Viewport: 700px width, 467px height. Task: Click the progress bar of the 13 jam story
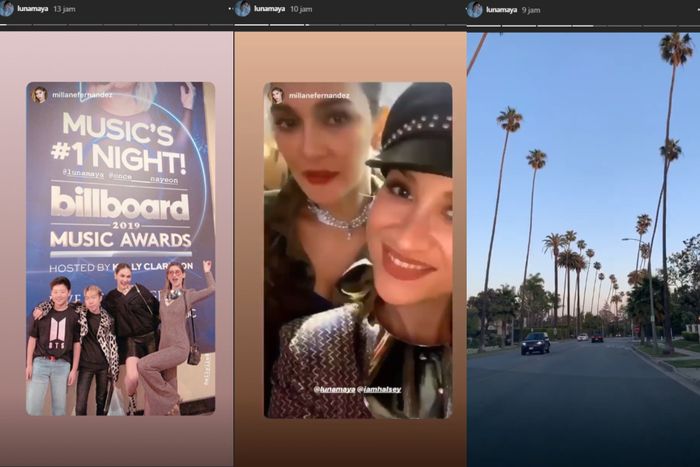click(x=116, y=26)
